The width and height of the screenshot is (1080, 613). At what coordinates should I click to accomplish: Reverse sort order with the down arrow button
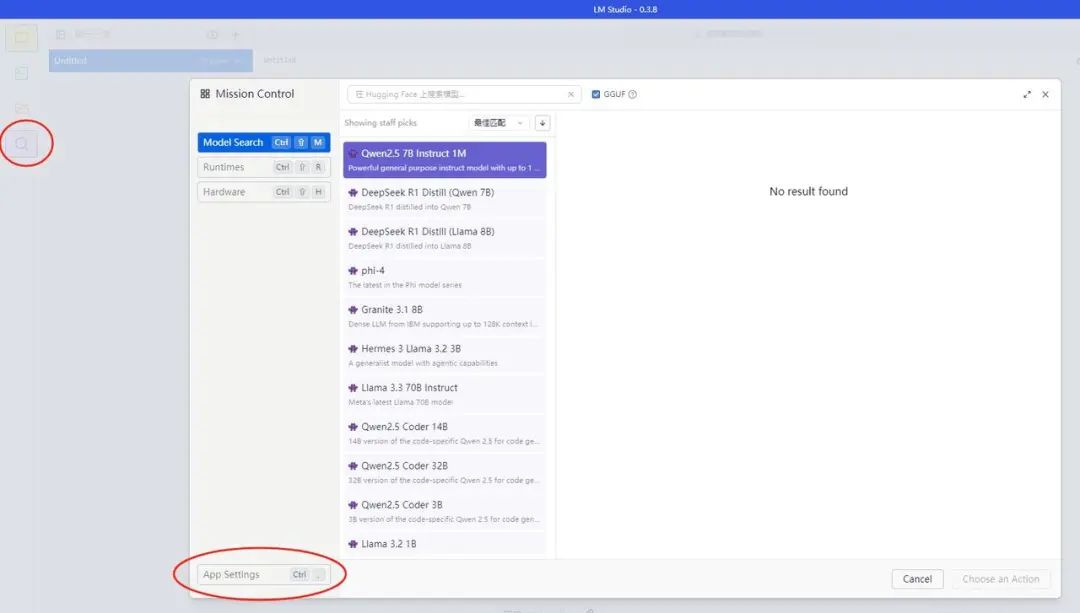[543, 123]
